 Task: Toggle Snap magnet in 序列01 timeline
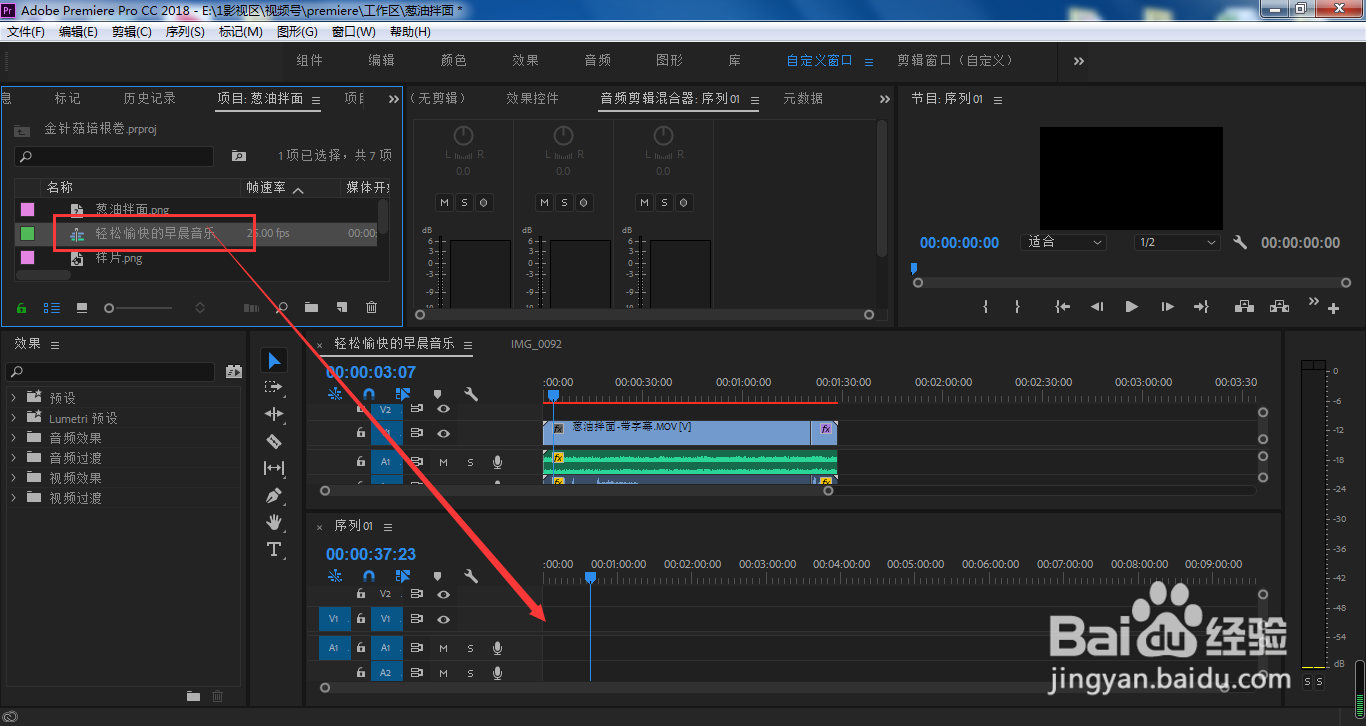point(369,576)
